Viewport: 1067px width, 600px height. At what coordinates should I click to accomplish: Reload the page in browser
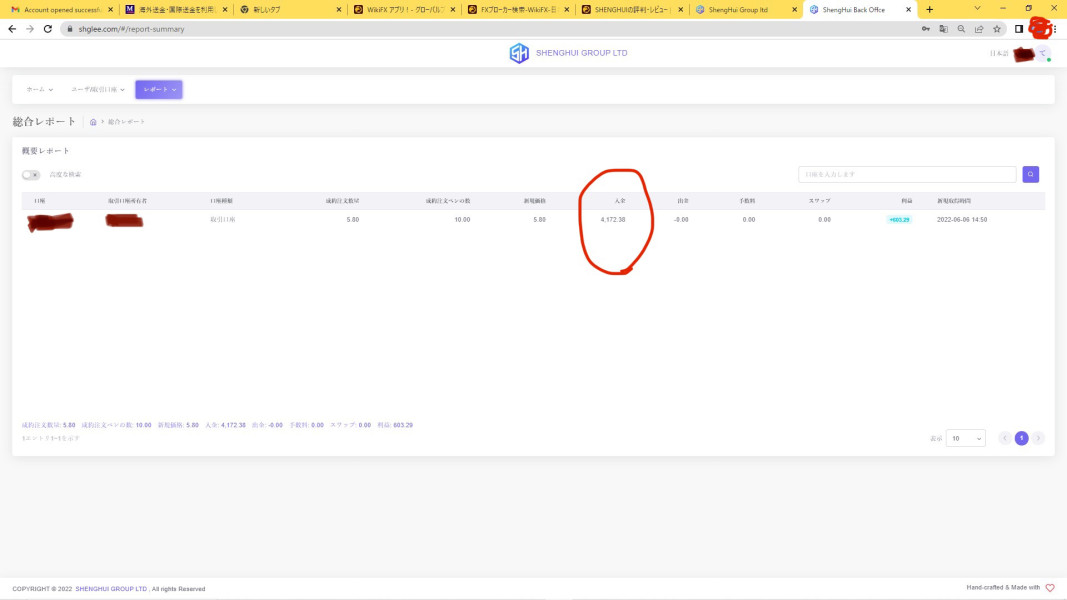pyautogui.click(x=47, y=29)
